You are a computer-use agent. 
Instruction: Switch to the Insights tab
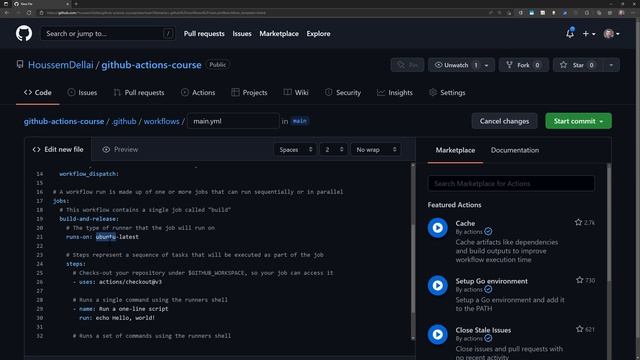(x=395, y=93)
